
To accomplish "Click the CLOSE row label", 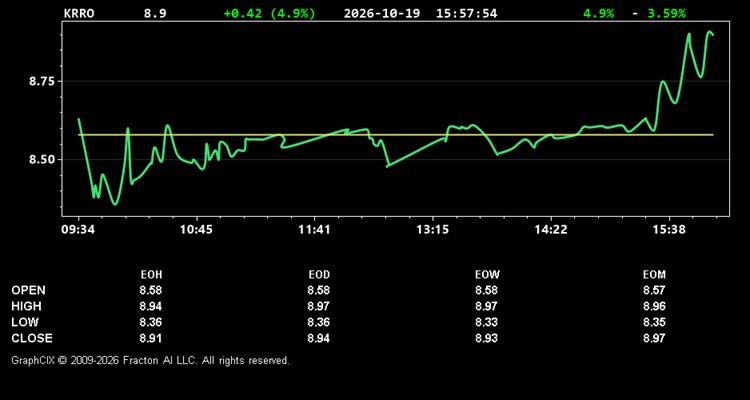I will click(x=32, y=338).
